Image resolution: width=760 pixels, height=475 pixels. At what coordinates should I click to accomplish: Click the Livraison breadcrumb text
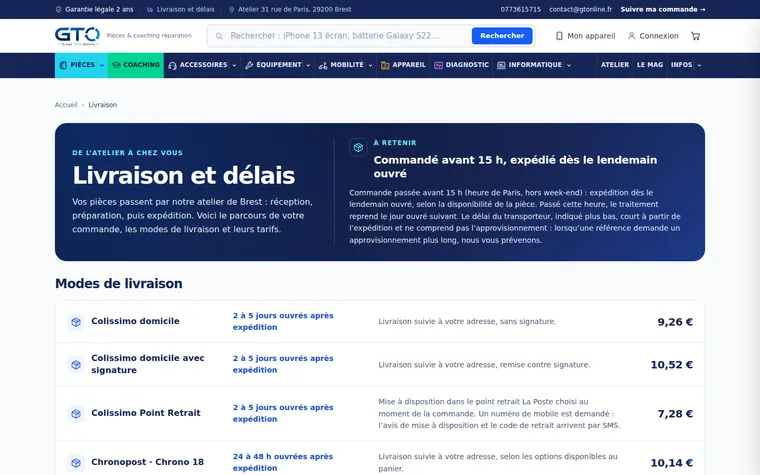[x=102, y=105]
